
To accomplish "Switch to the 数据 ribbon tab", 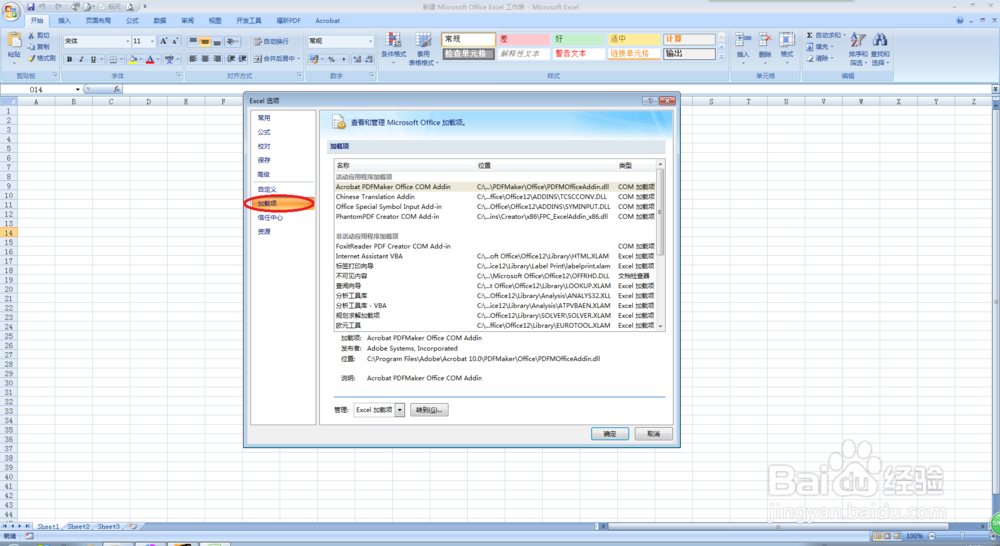I will [159, 21].
